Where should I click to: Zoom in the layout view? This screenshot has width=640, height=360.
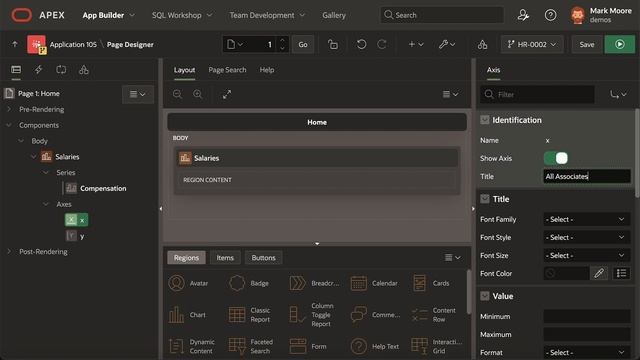198,94
